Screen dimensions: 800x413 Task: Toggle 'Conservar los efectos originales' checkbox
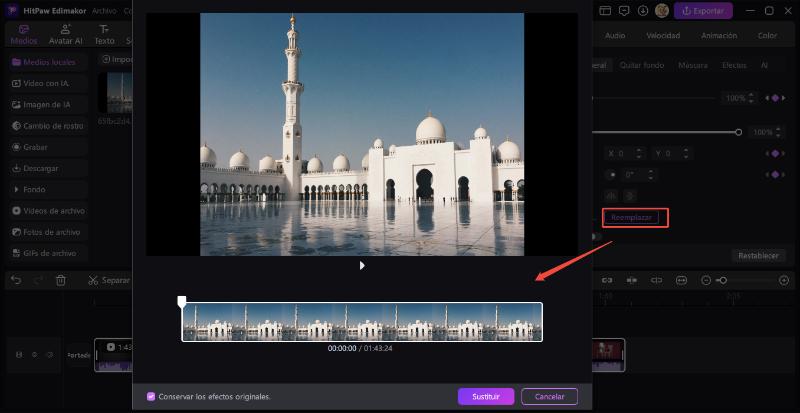coord(151,396)
